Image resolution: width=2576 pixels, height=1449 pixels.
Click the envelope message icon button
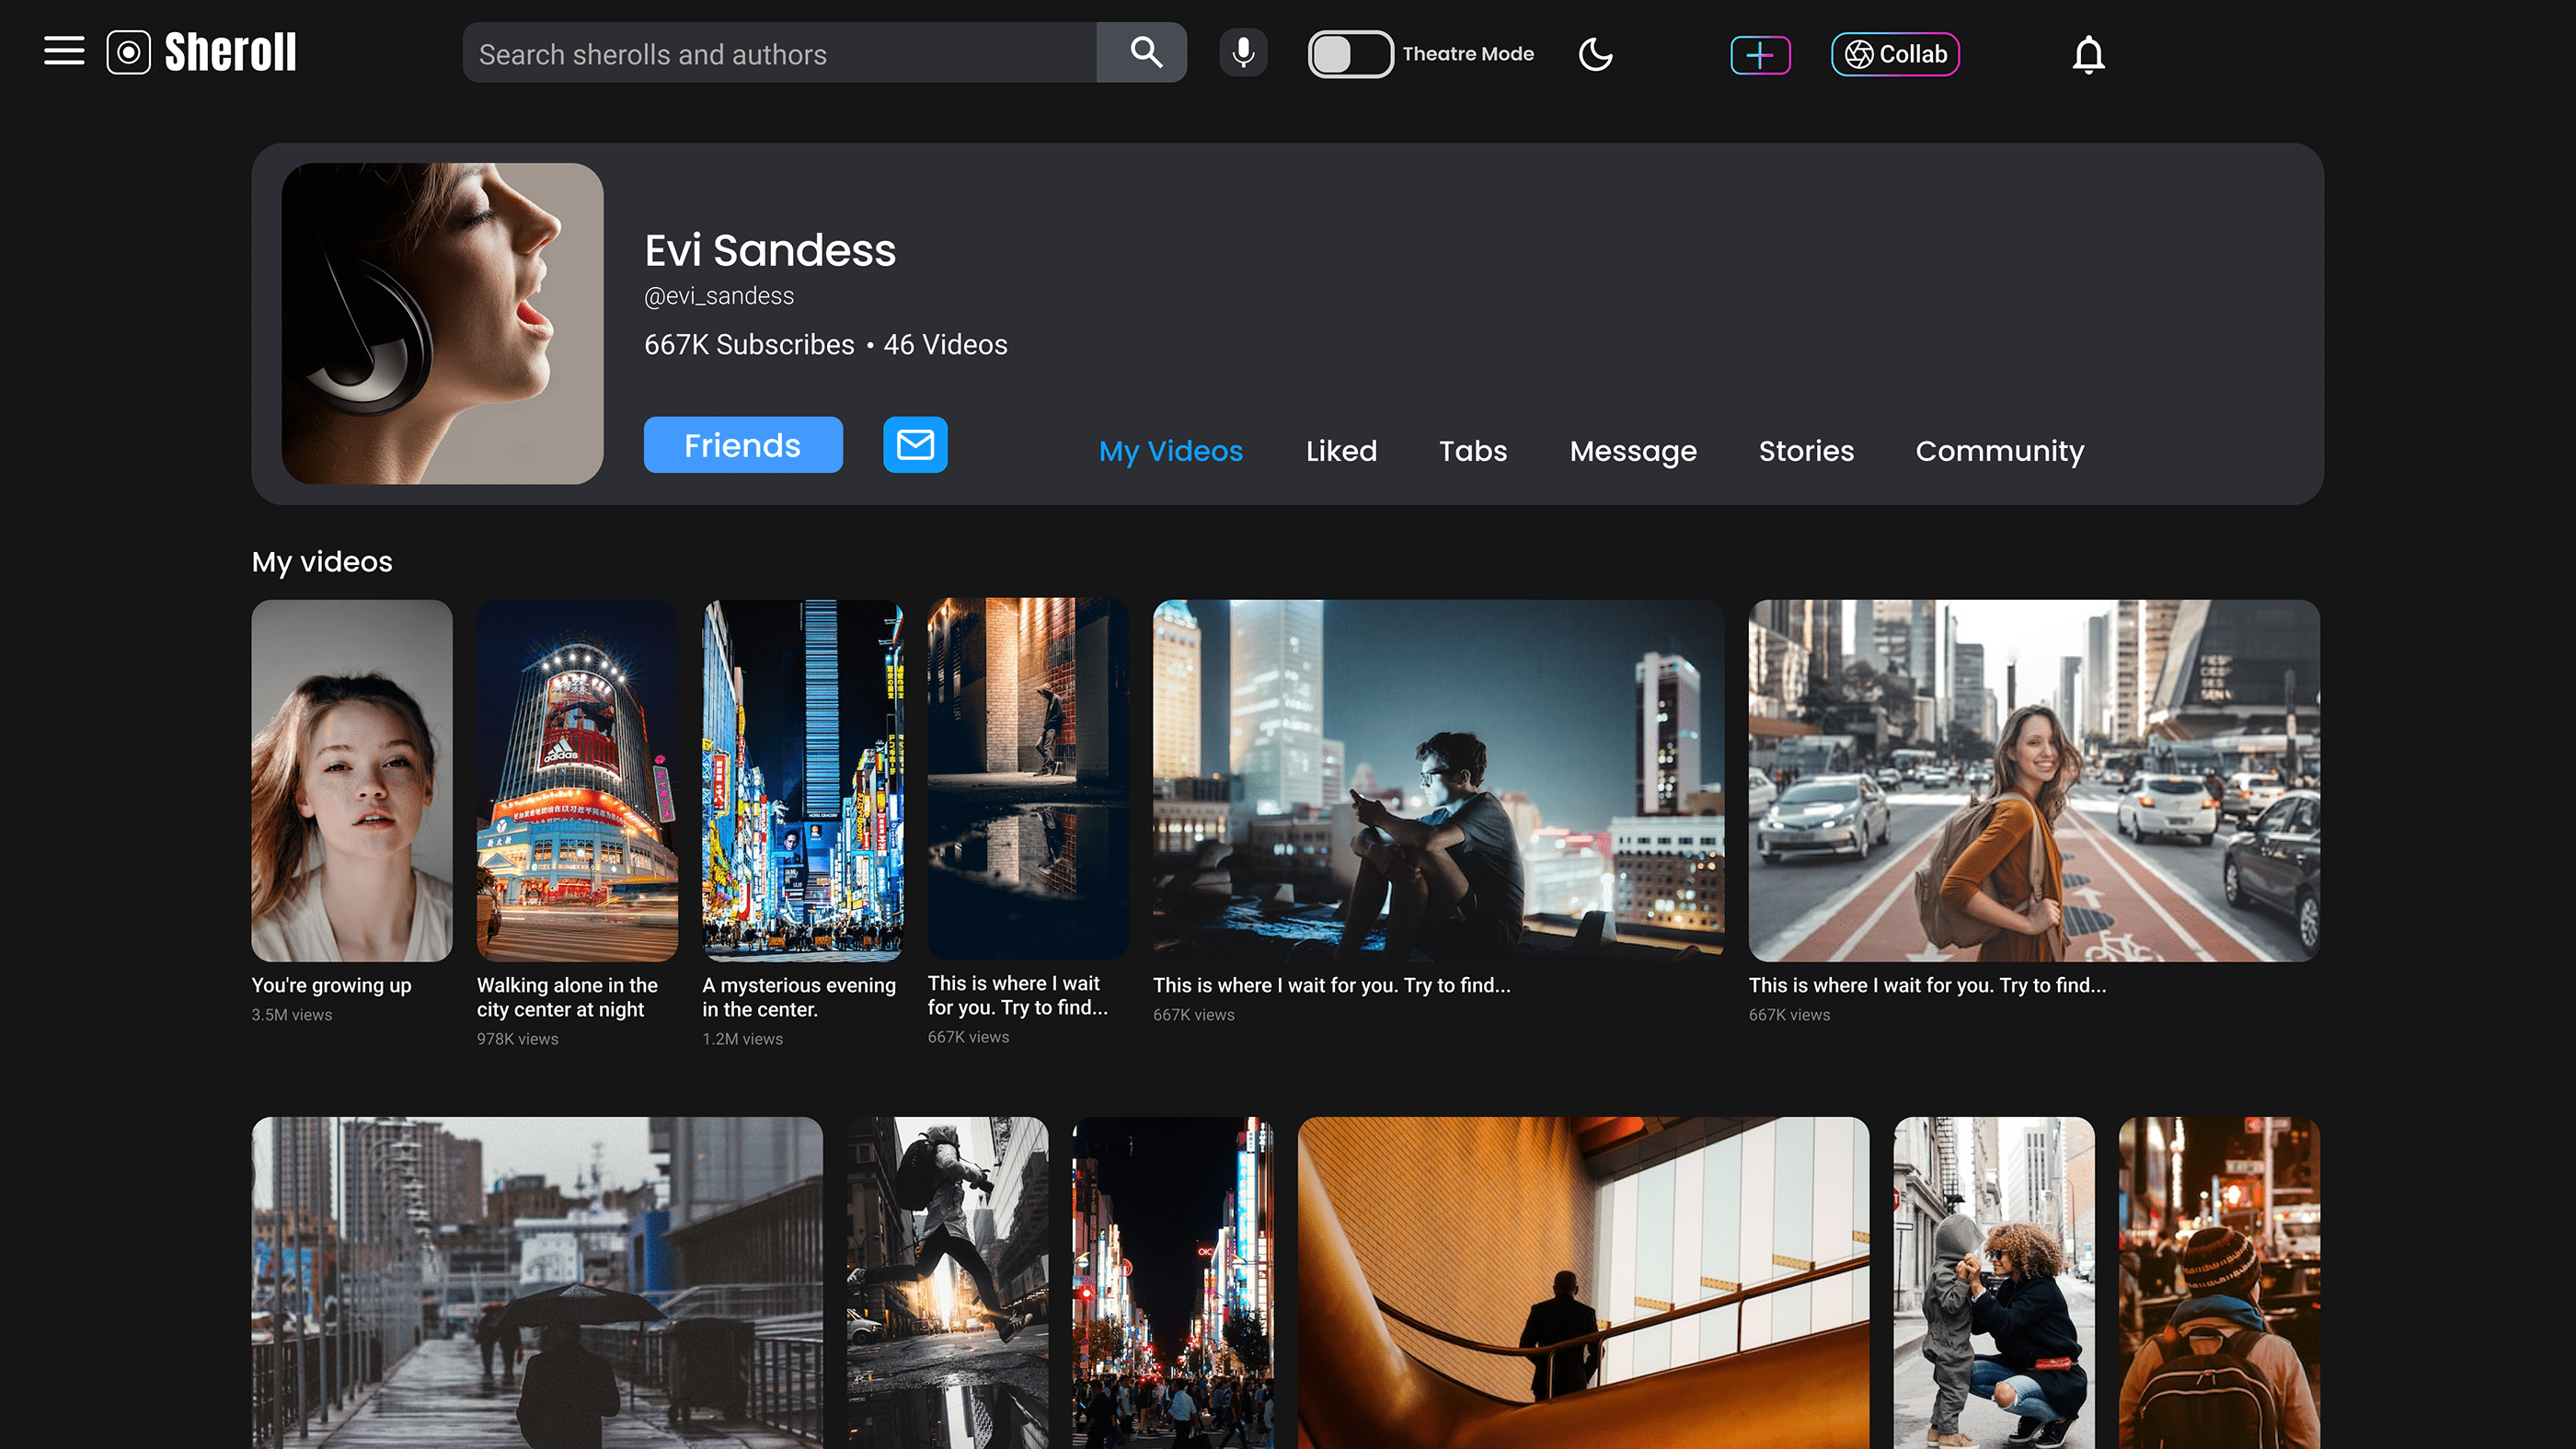(915, 445)
